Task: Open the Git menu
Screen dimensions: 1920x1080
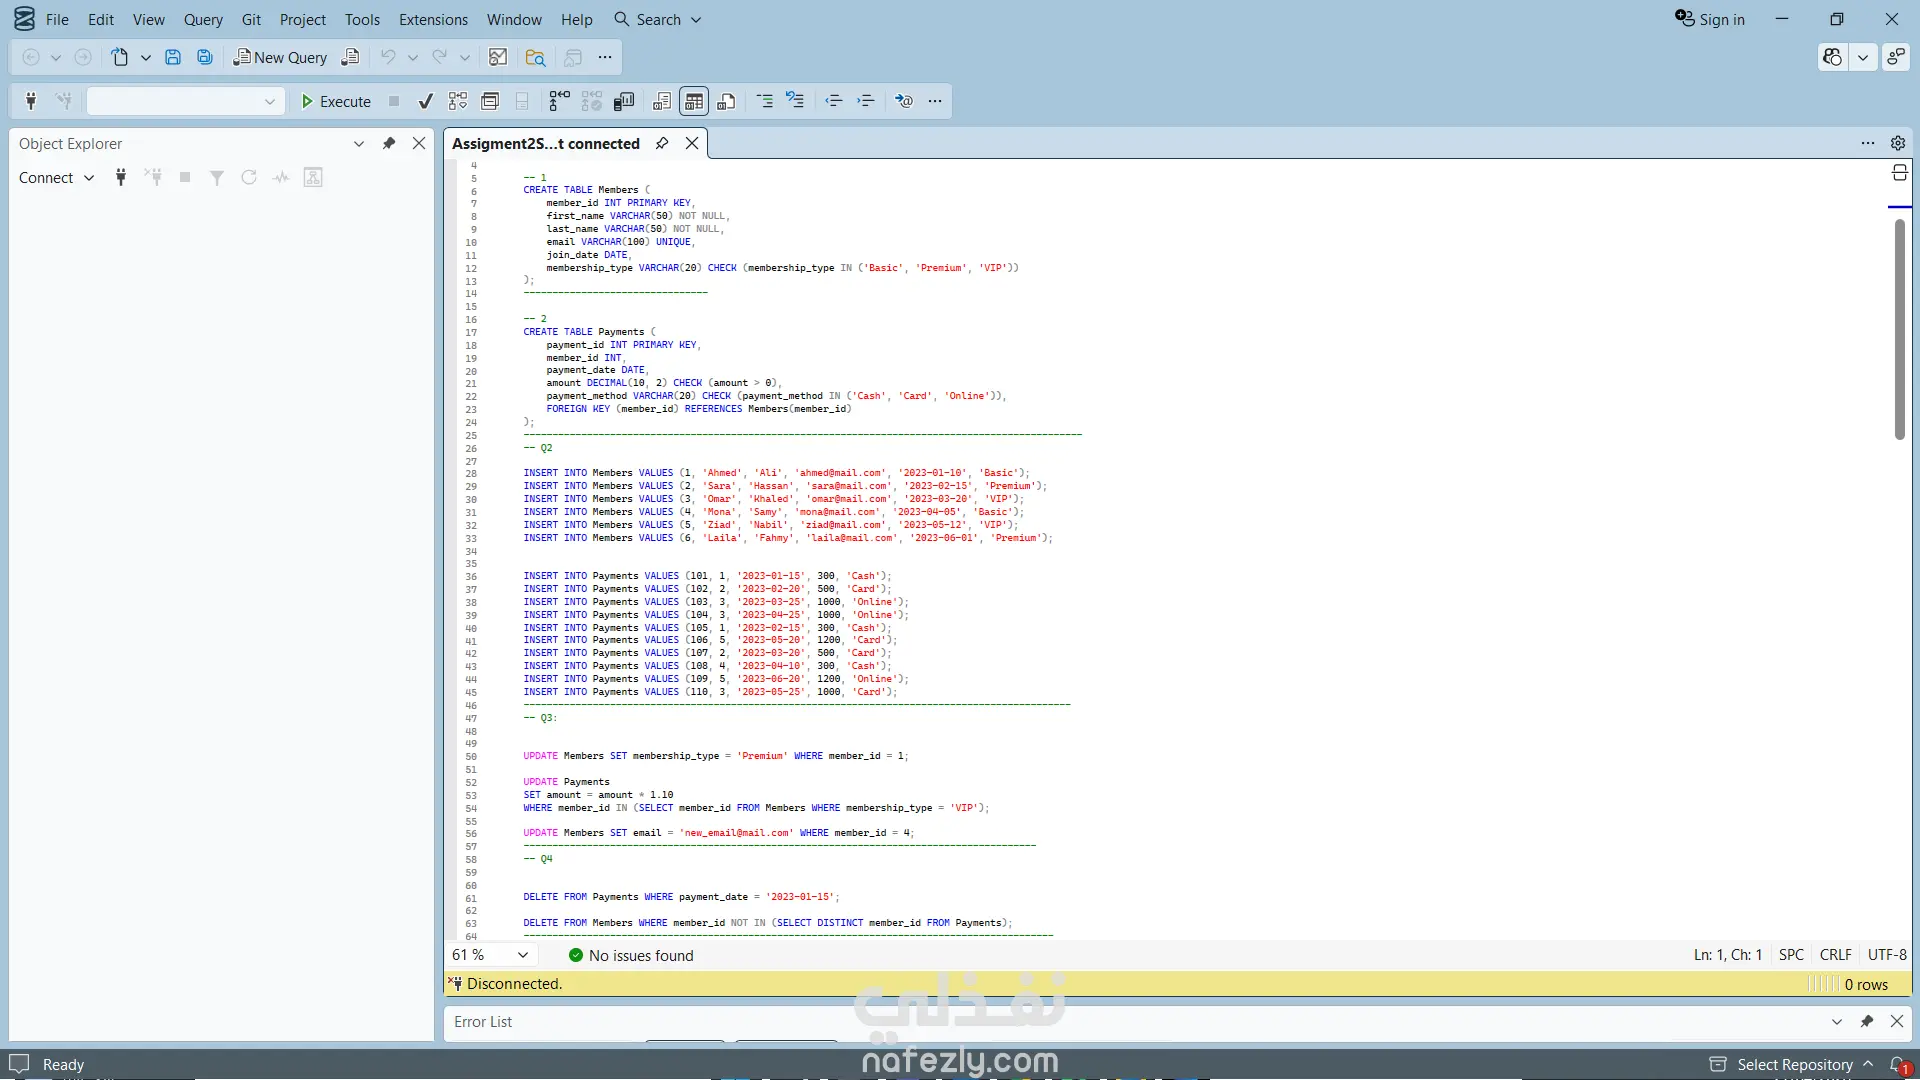Action: 251,19
